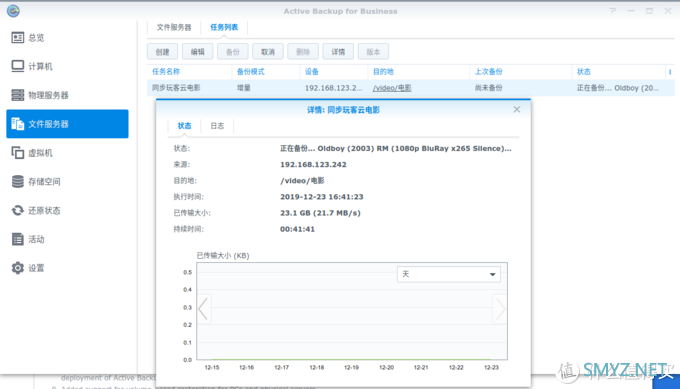Open the 活动 activity icon
Image resolution: width=680 pixels, height=389 pixels.
pos(17,239)
